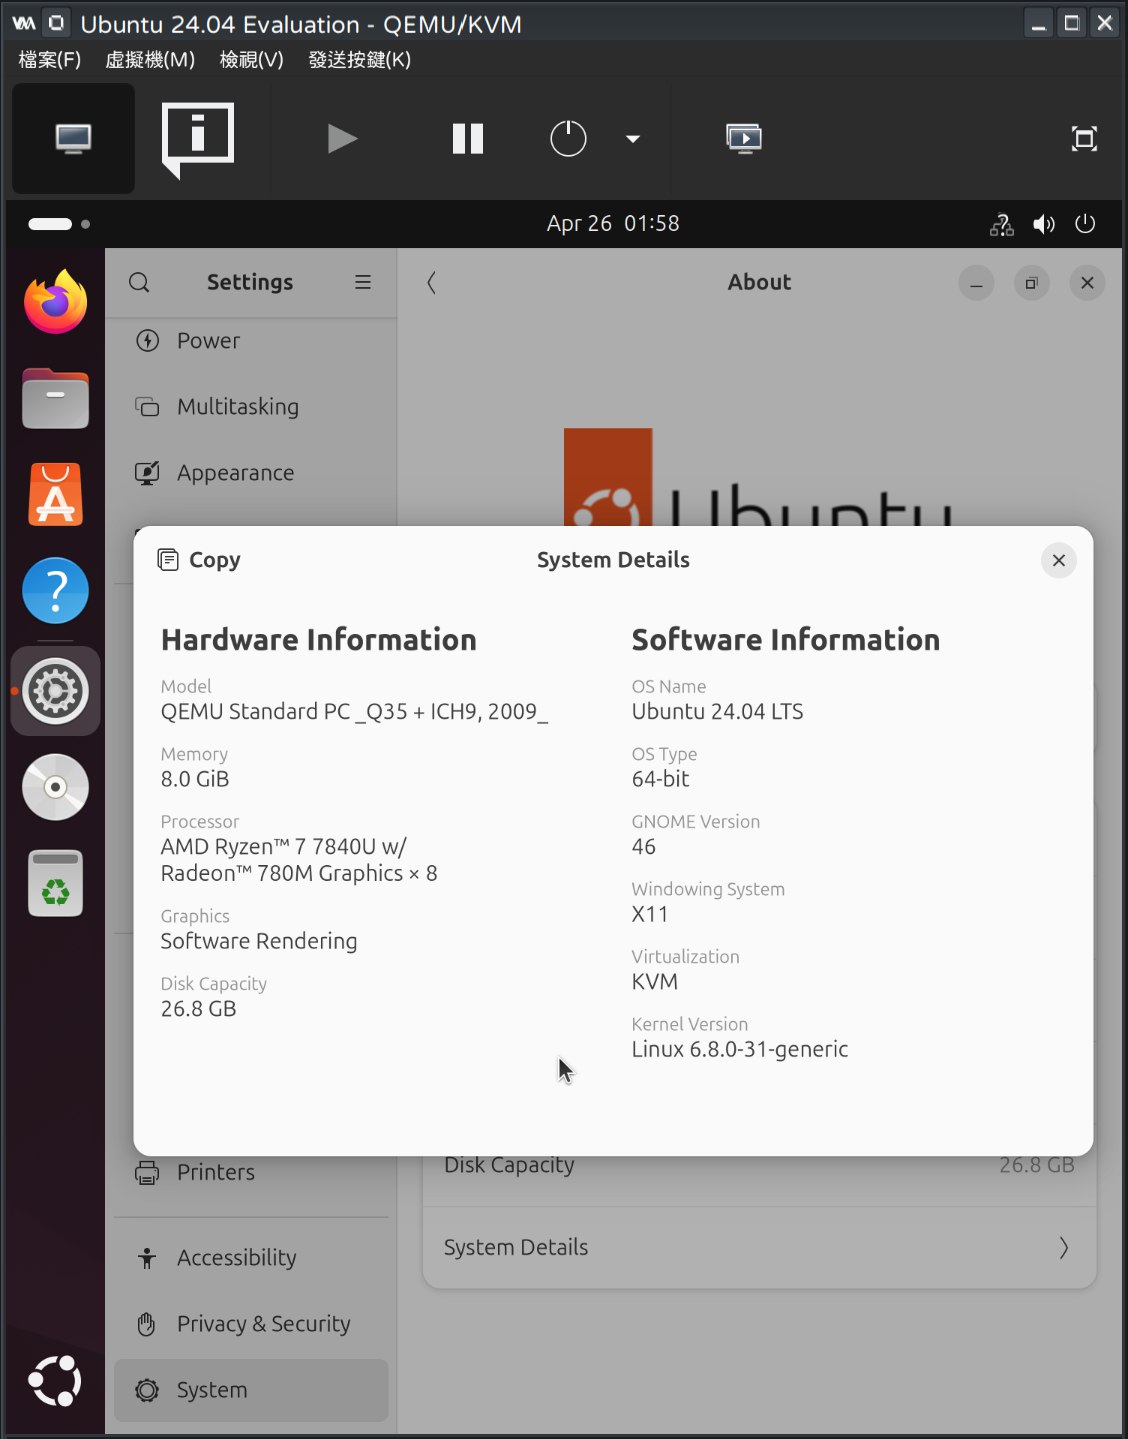Image resolution: width=1128 pixels, height=1439 pixels.
Task: Pause the virtual machine
Action: coord(467,138)
